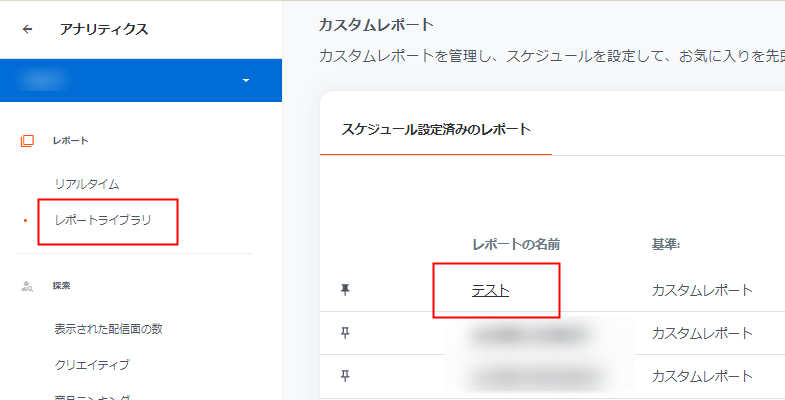Collapse the レポート section label
785x400 pixels.
tap(70, 141)
